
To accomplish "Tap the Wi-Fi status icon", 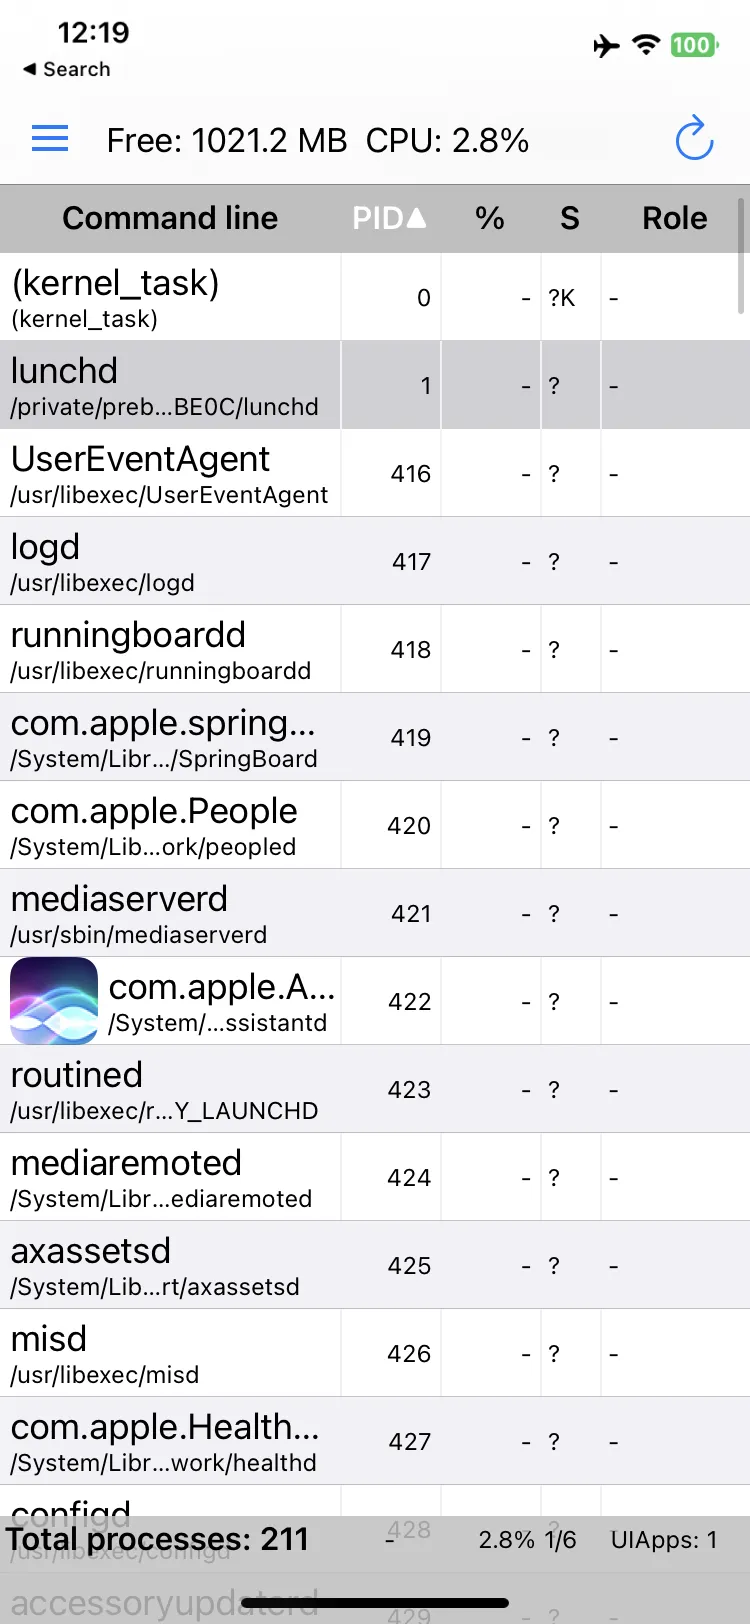I will pos(647,45).
